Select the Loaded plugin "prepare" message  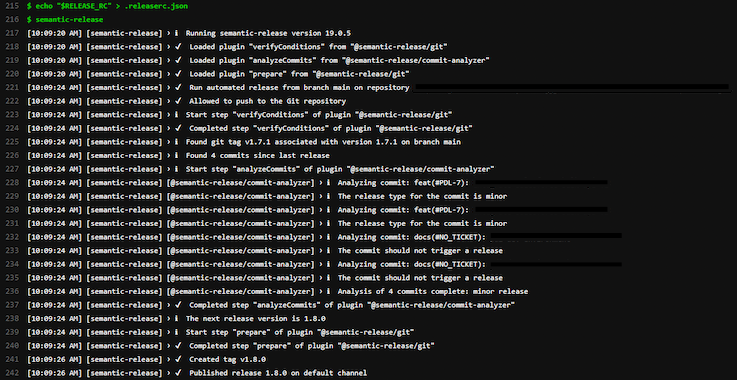coord(299,74)
